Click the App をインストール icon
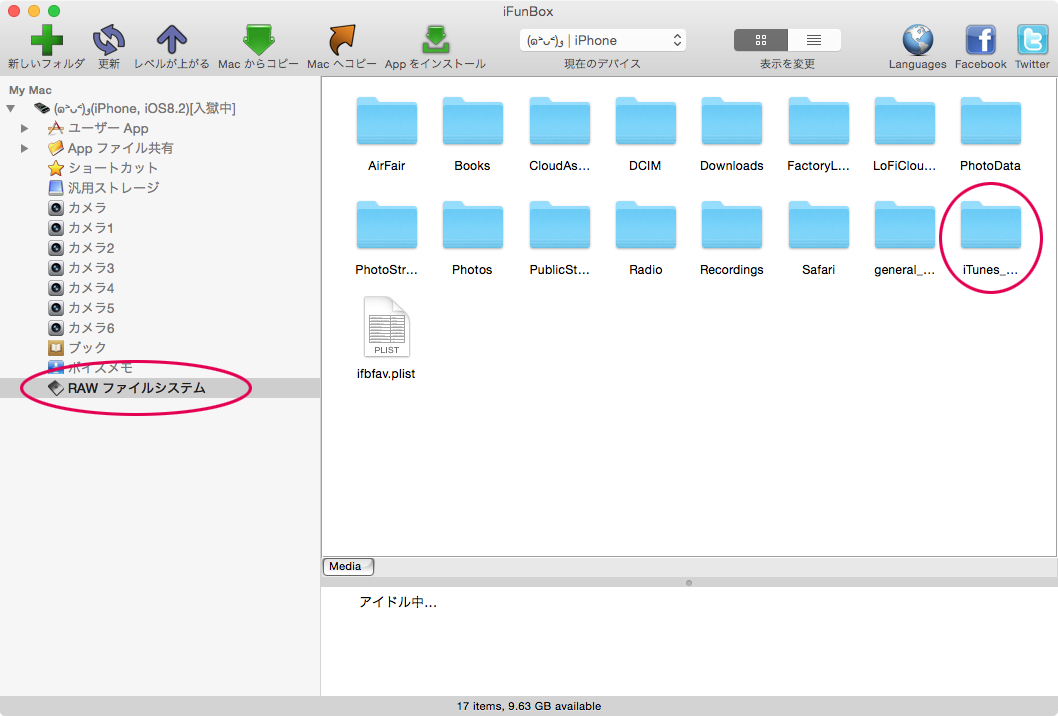The image size is (1058, 716). pos(435,40)
